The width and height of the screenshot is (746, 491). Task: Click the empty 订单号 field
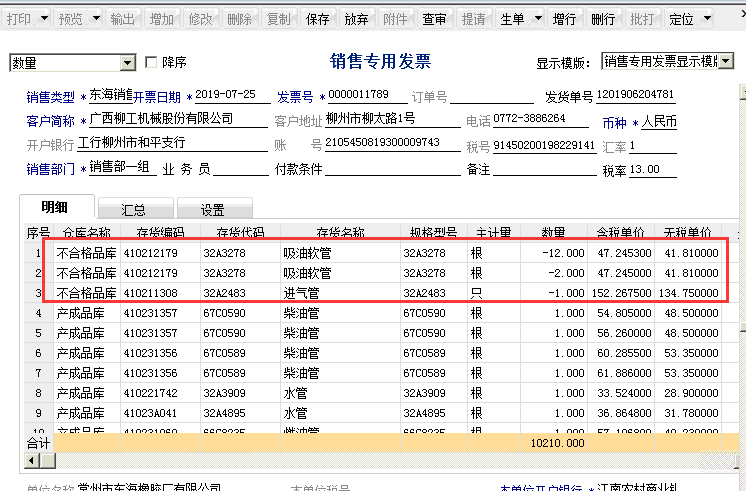pyautogui.click(x=492, y=96)
